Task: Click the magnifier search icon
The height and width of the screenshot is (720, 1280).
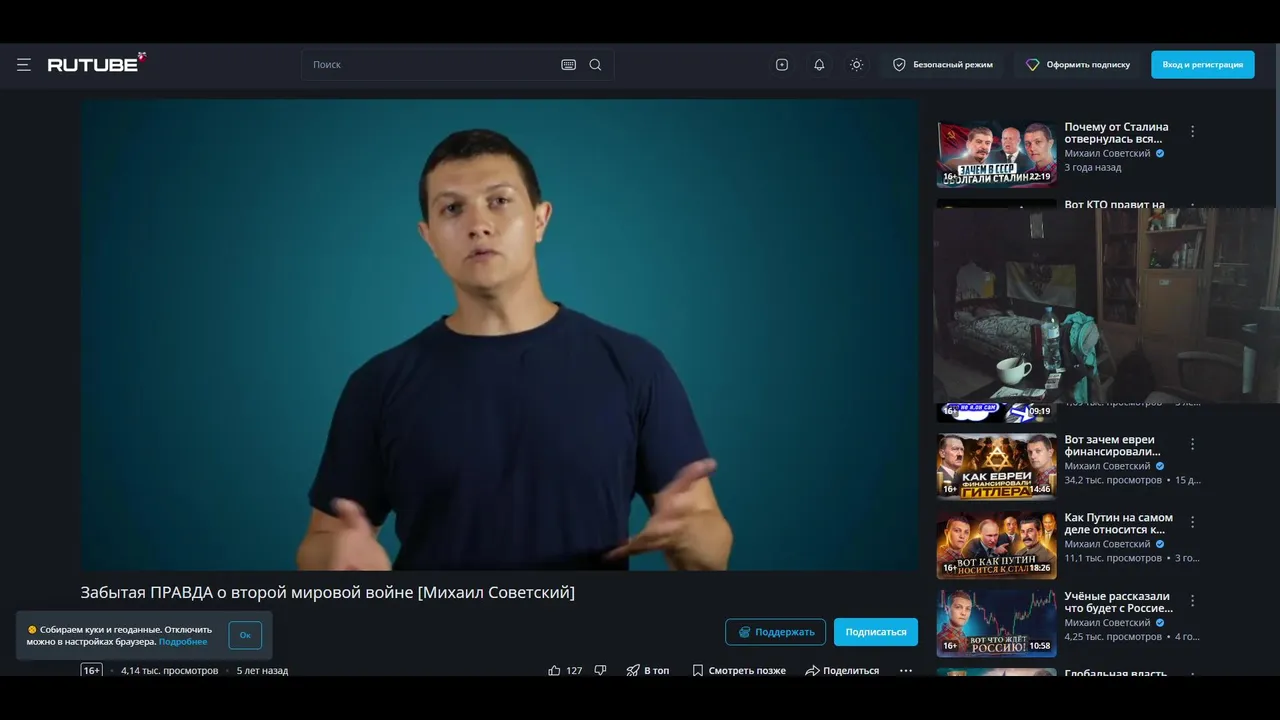Action: coord(595,65)
